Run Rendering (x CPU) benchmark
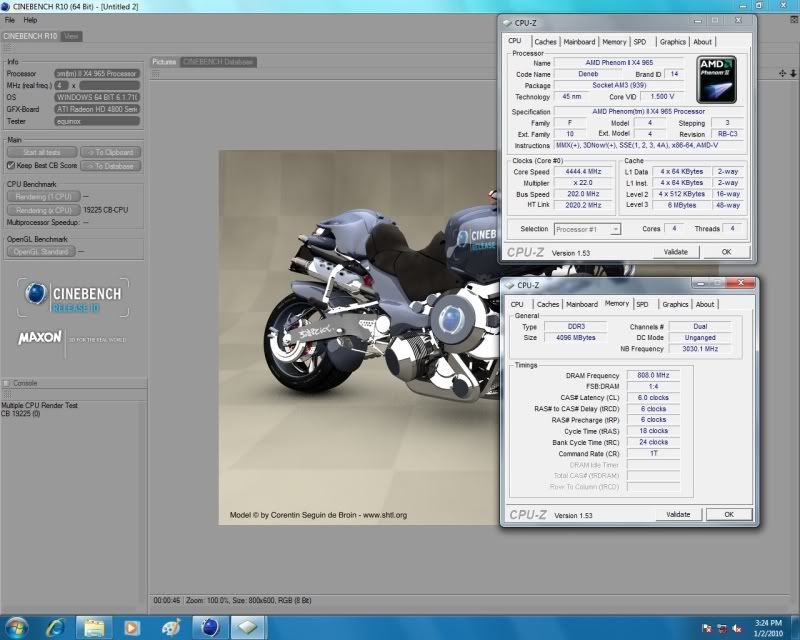Viewport: 800px width, 640px height. point(43,210)
